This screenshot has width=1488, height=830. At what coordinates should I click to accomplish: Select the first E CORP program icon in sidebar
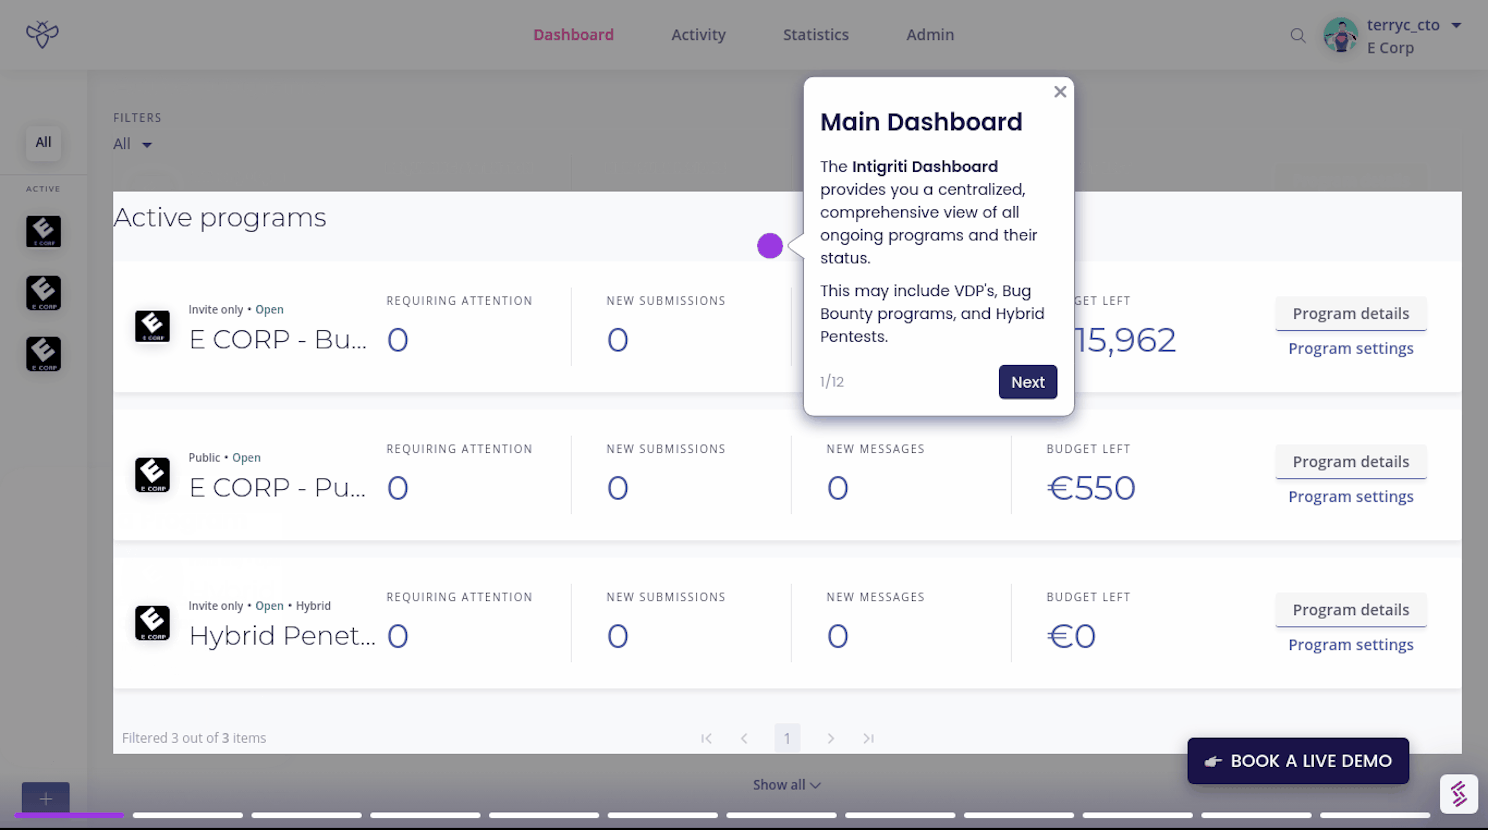pos(43,231)
